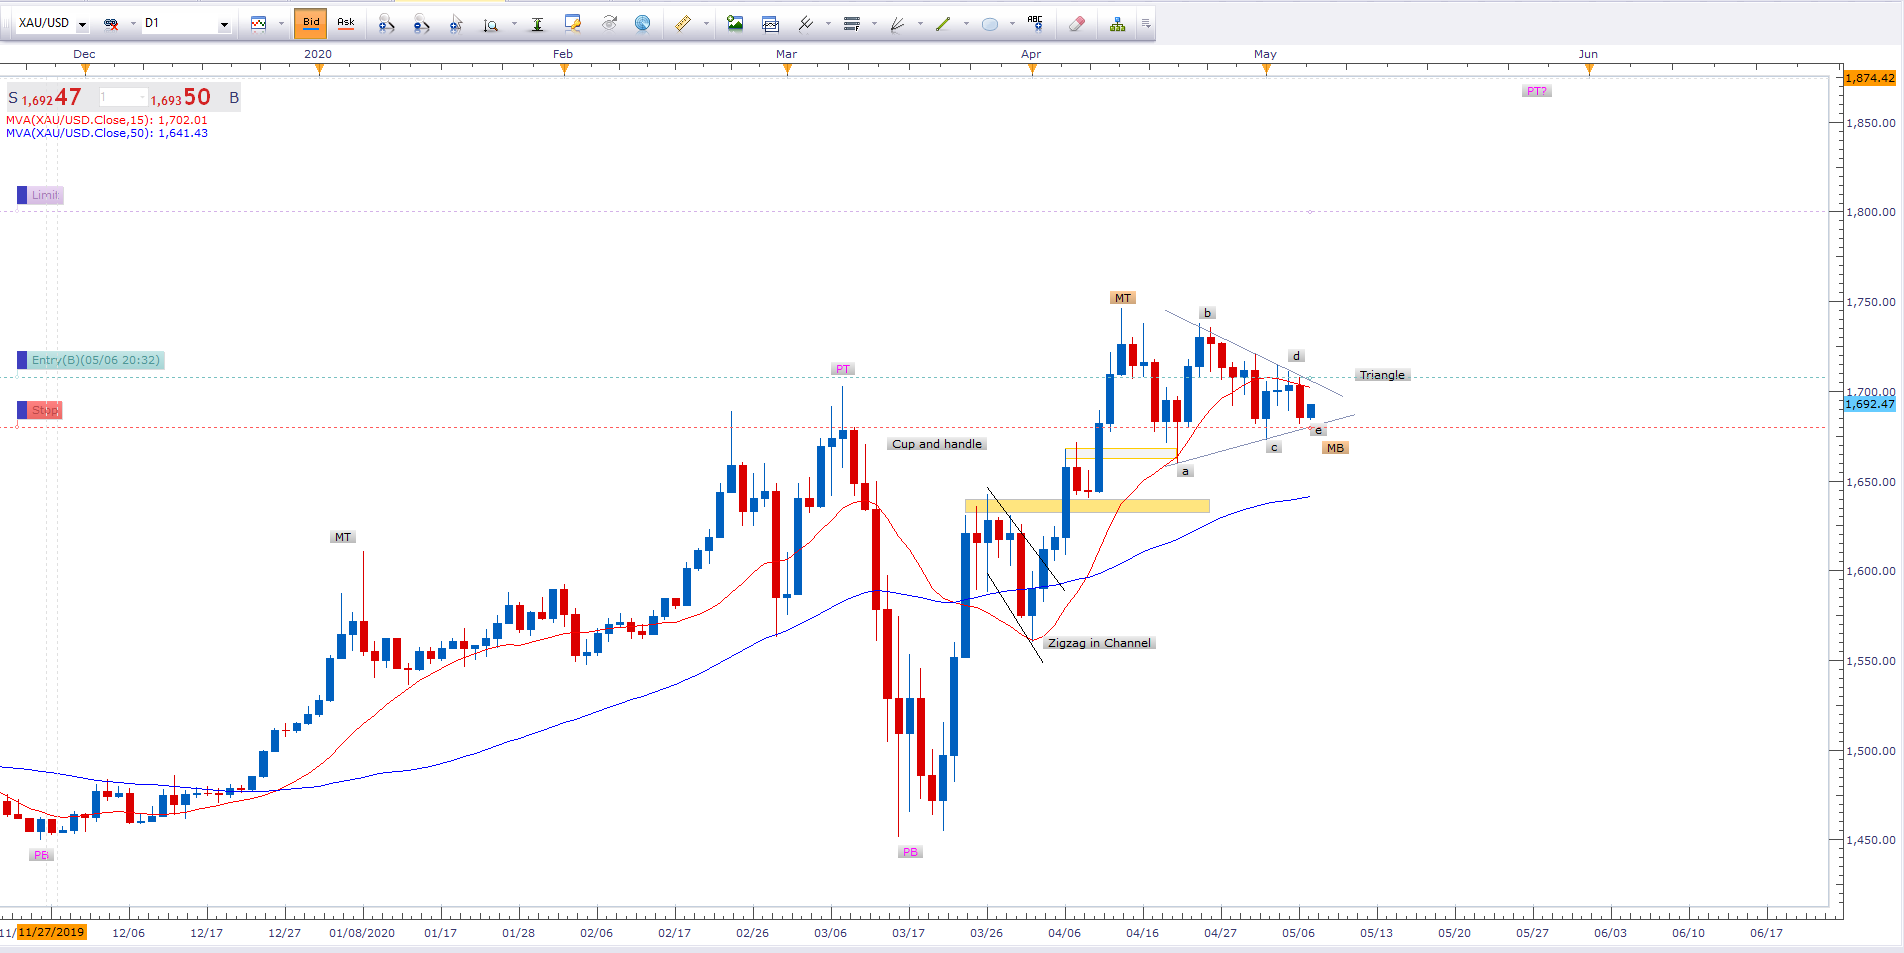Click the 'Cup and handle' chart label
1904x953 pixels.
(936, 444)
